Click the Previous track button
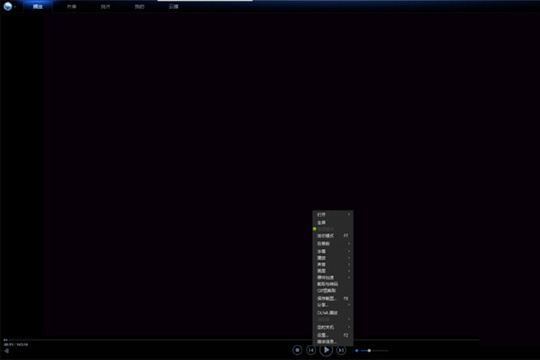This screenshot has height=360, width=540. (311, 350)
